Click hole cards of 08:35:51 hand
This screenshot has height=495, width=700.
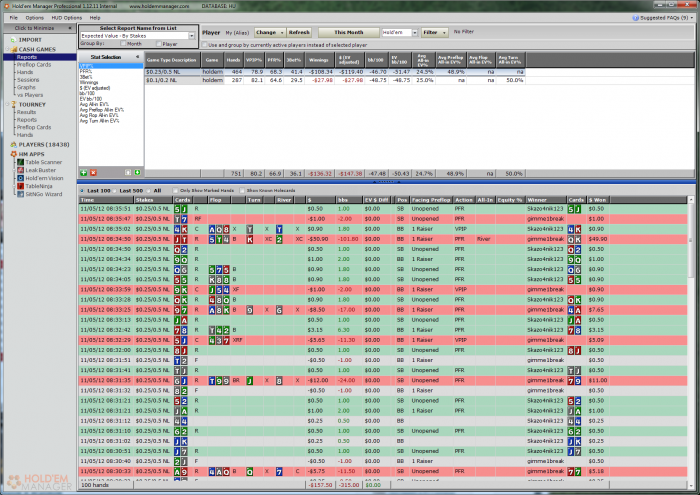pos(181,209)
